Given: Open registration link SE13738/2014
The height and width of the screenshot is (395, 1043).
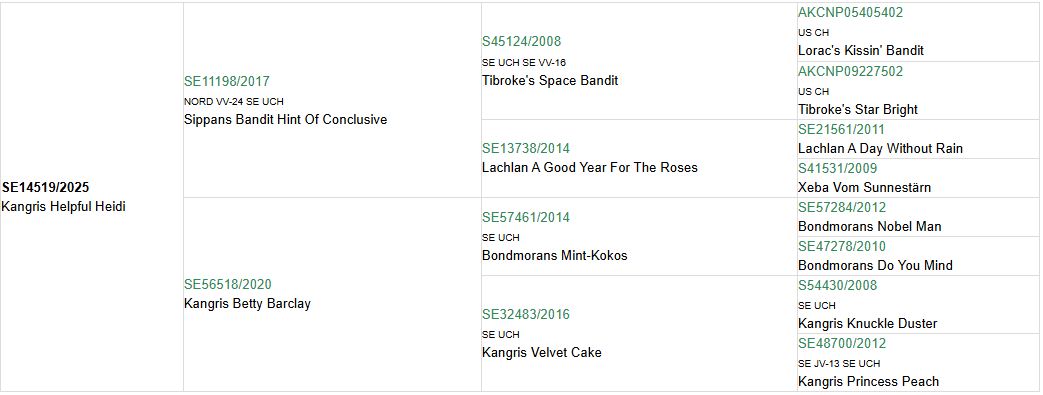Looking at the screenshot, I should tap(526, 148).
